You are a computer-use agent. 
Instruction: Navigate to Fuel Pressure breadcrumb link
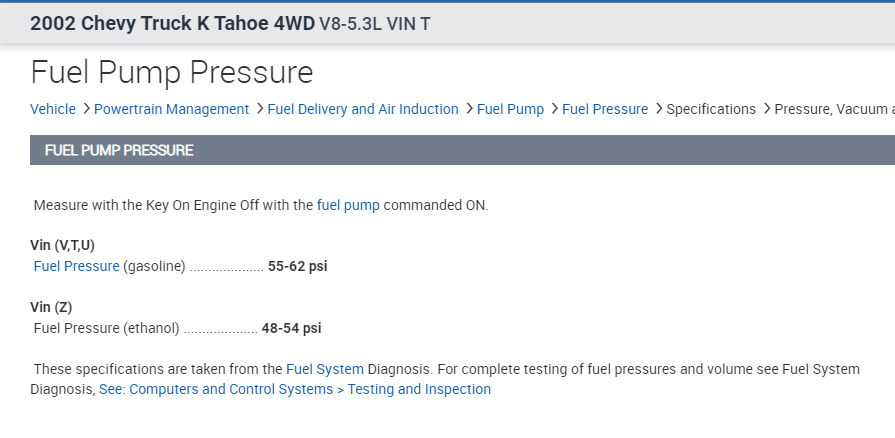coord(605,109)
